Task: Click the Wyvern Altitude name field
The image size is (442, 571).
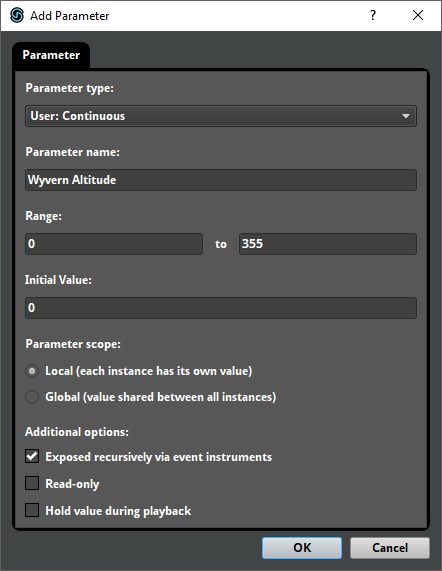Action: (221, 180)
